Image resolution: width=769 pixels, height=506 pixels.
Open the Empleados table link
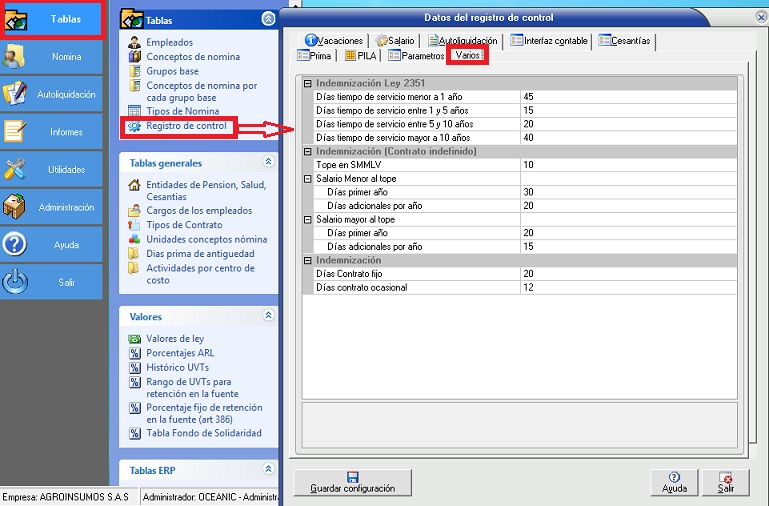coord(169,43)
